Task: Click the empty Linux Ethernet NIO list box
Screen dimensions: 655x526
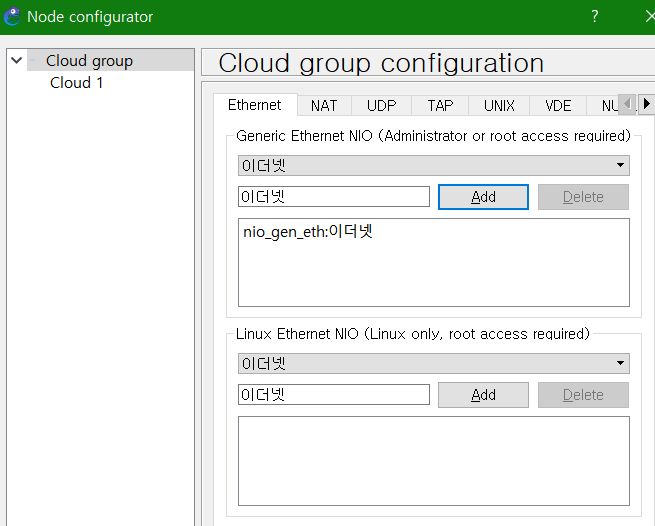Action: pyautogui.click(x=434, y=461)
